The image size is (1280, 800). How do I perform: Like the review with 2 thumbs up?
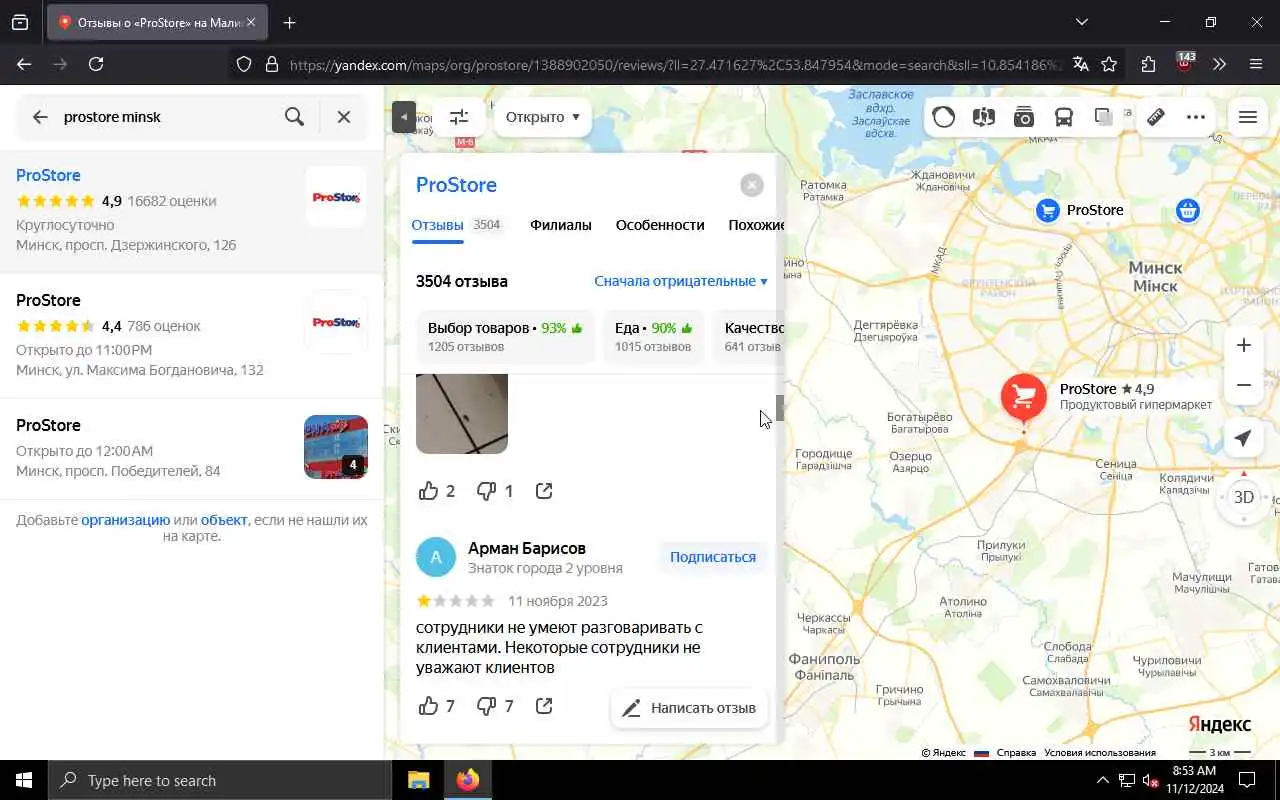pyautogui.click(x=437, y=491)
